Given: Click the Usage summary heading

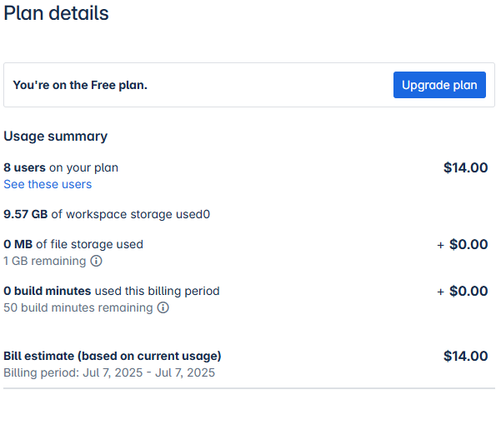Looking at the screenshot, I should 56,136.
